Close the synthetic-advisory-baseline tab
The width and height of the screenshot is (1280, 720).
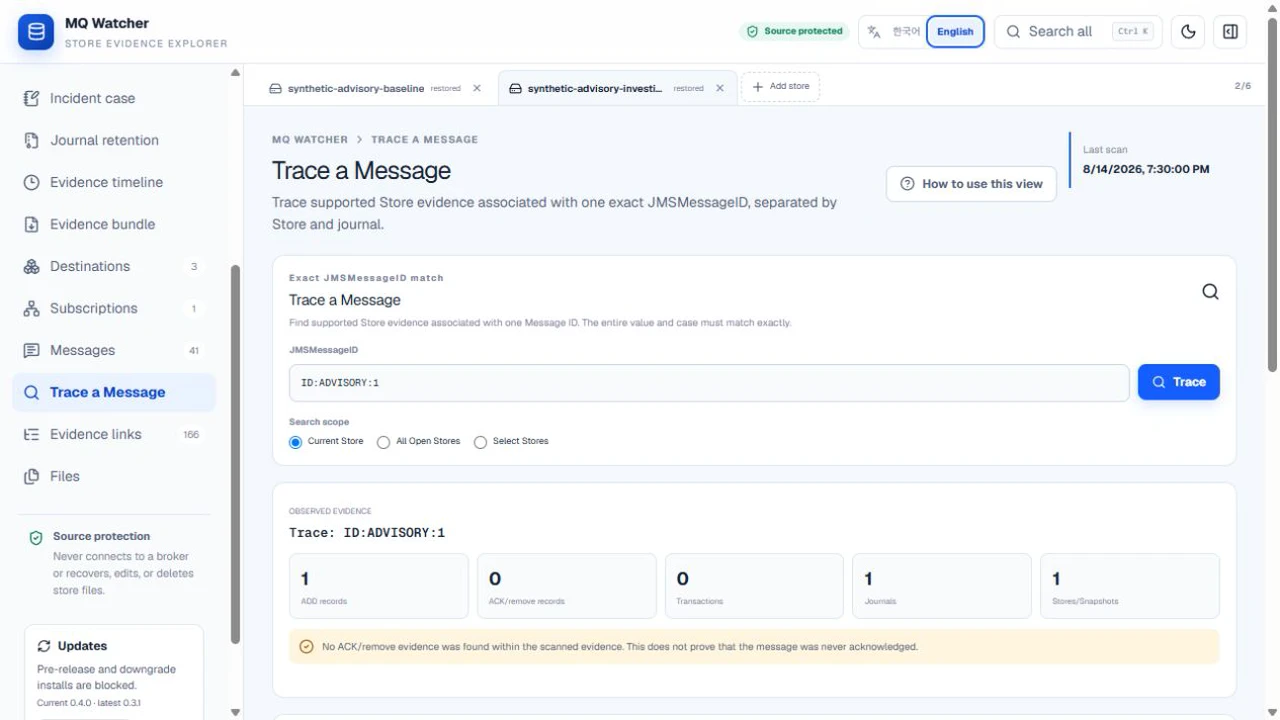[477, 88]
